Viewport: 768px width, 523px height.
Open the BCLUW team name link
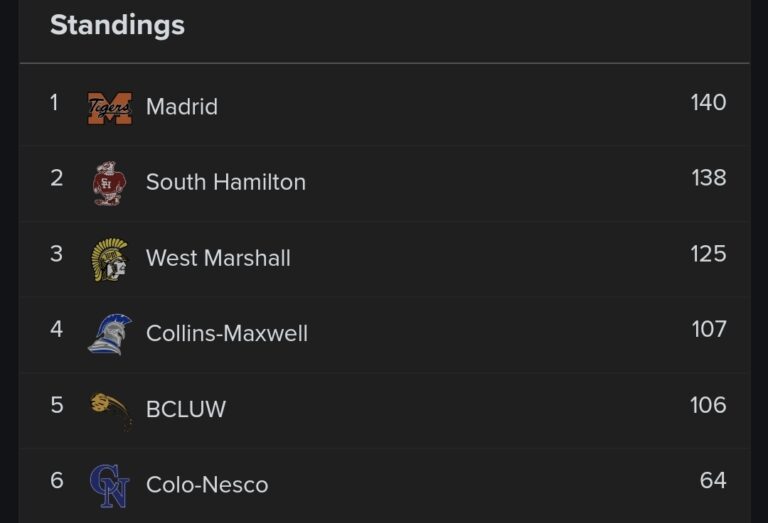coord(186,409)
